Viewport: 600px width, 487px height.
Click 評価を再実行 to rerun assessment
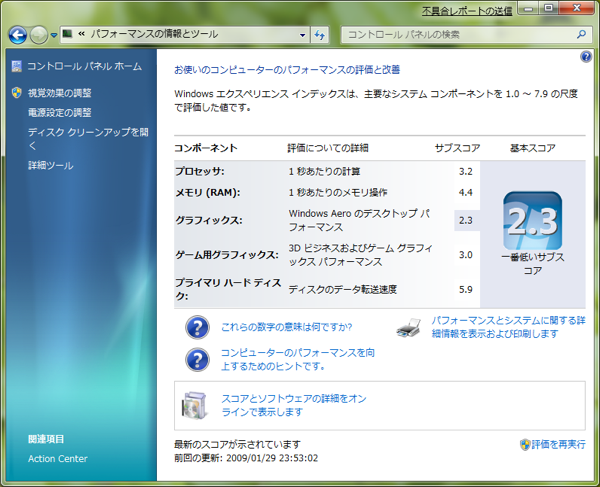point(558,444)
